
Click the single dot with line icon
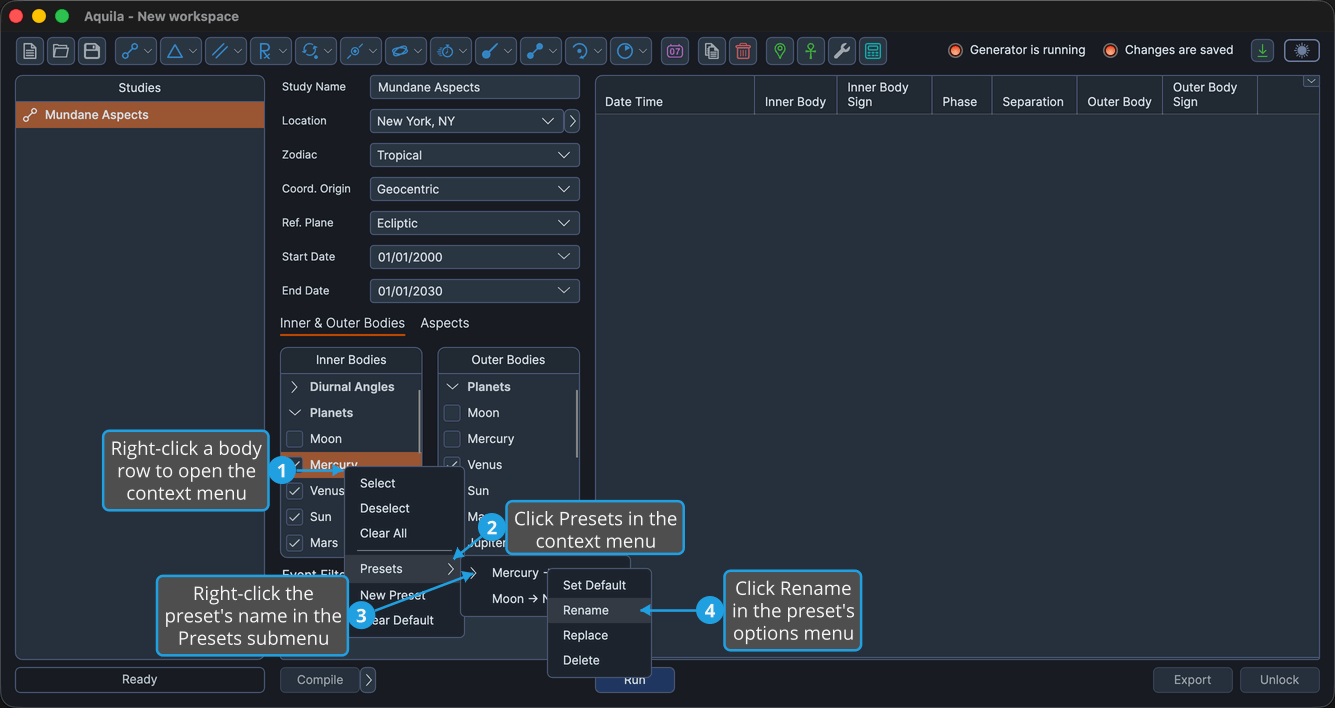coord(496,51)
